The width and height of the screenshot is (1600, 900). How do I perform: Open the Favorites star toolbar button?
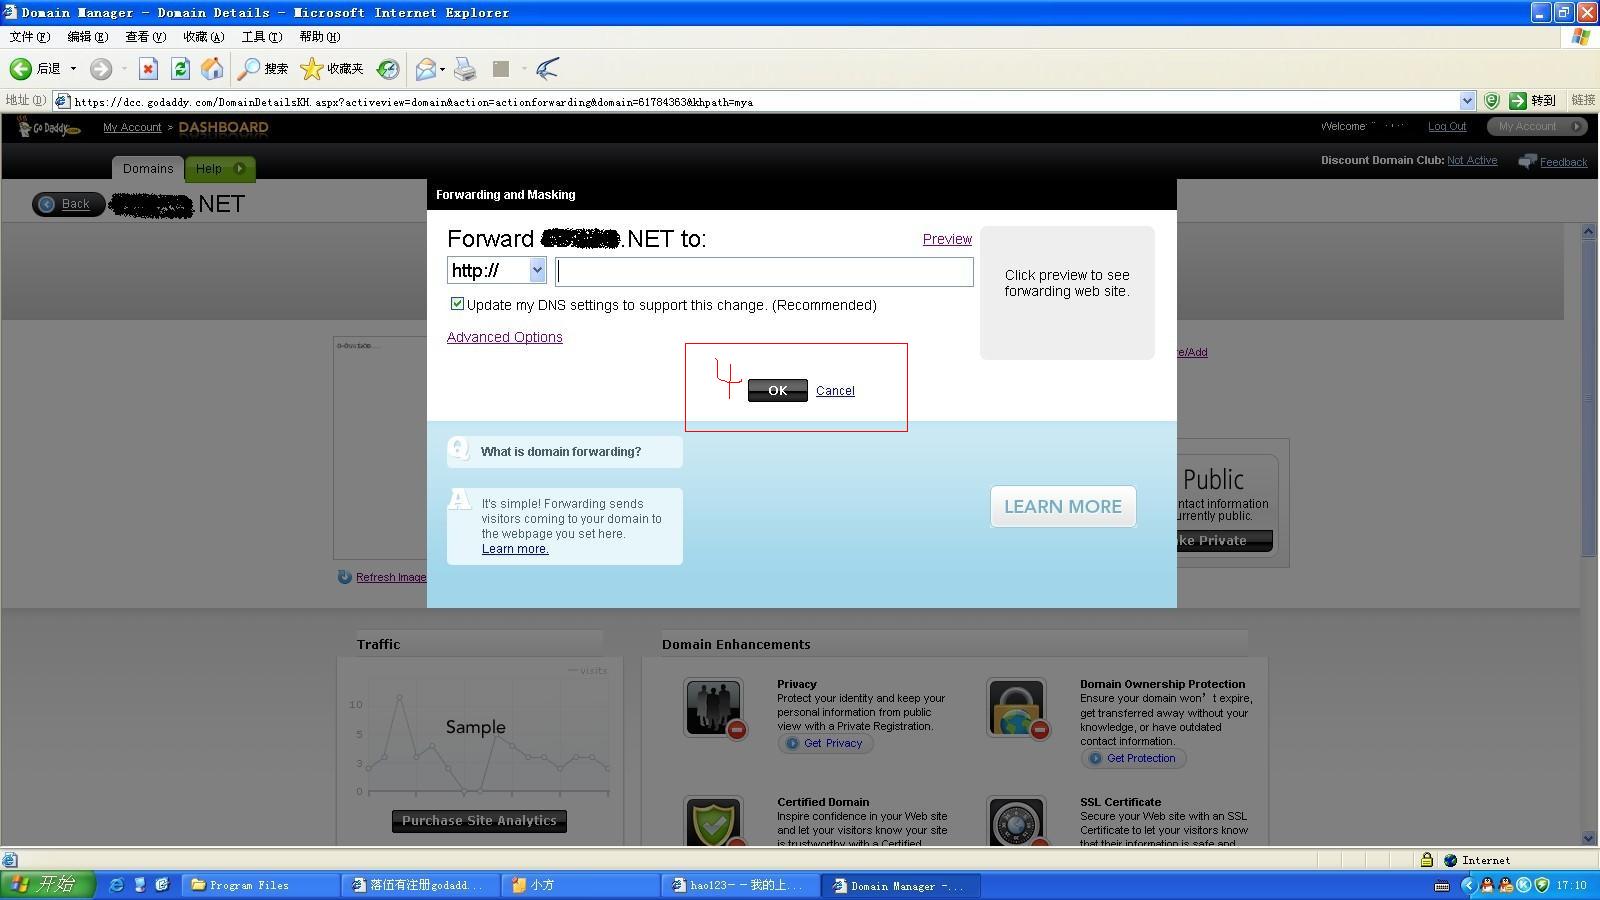point(332,69)
